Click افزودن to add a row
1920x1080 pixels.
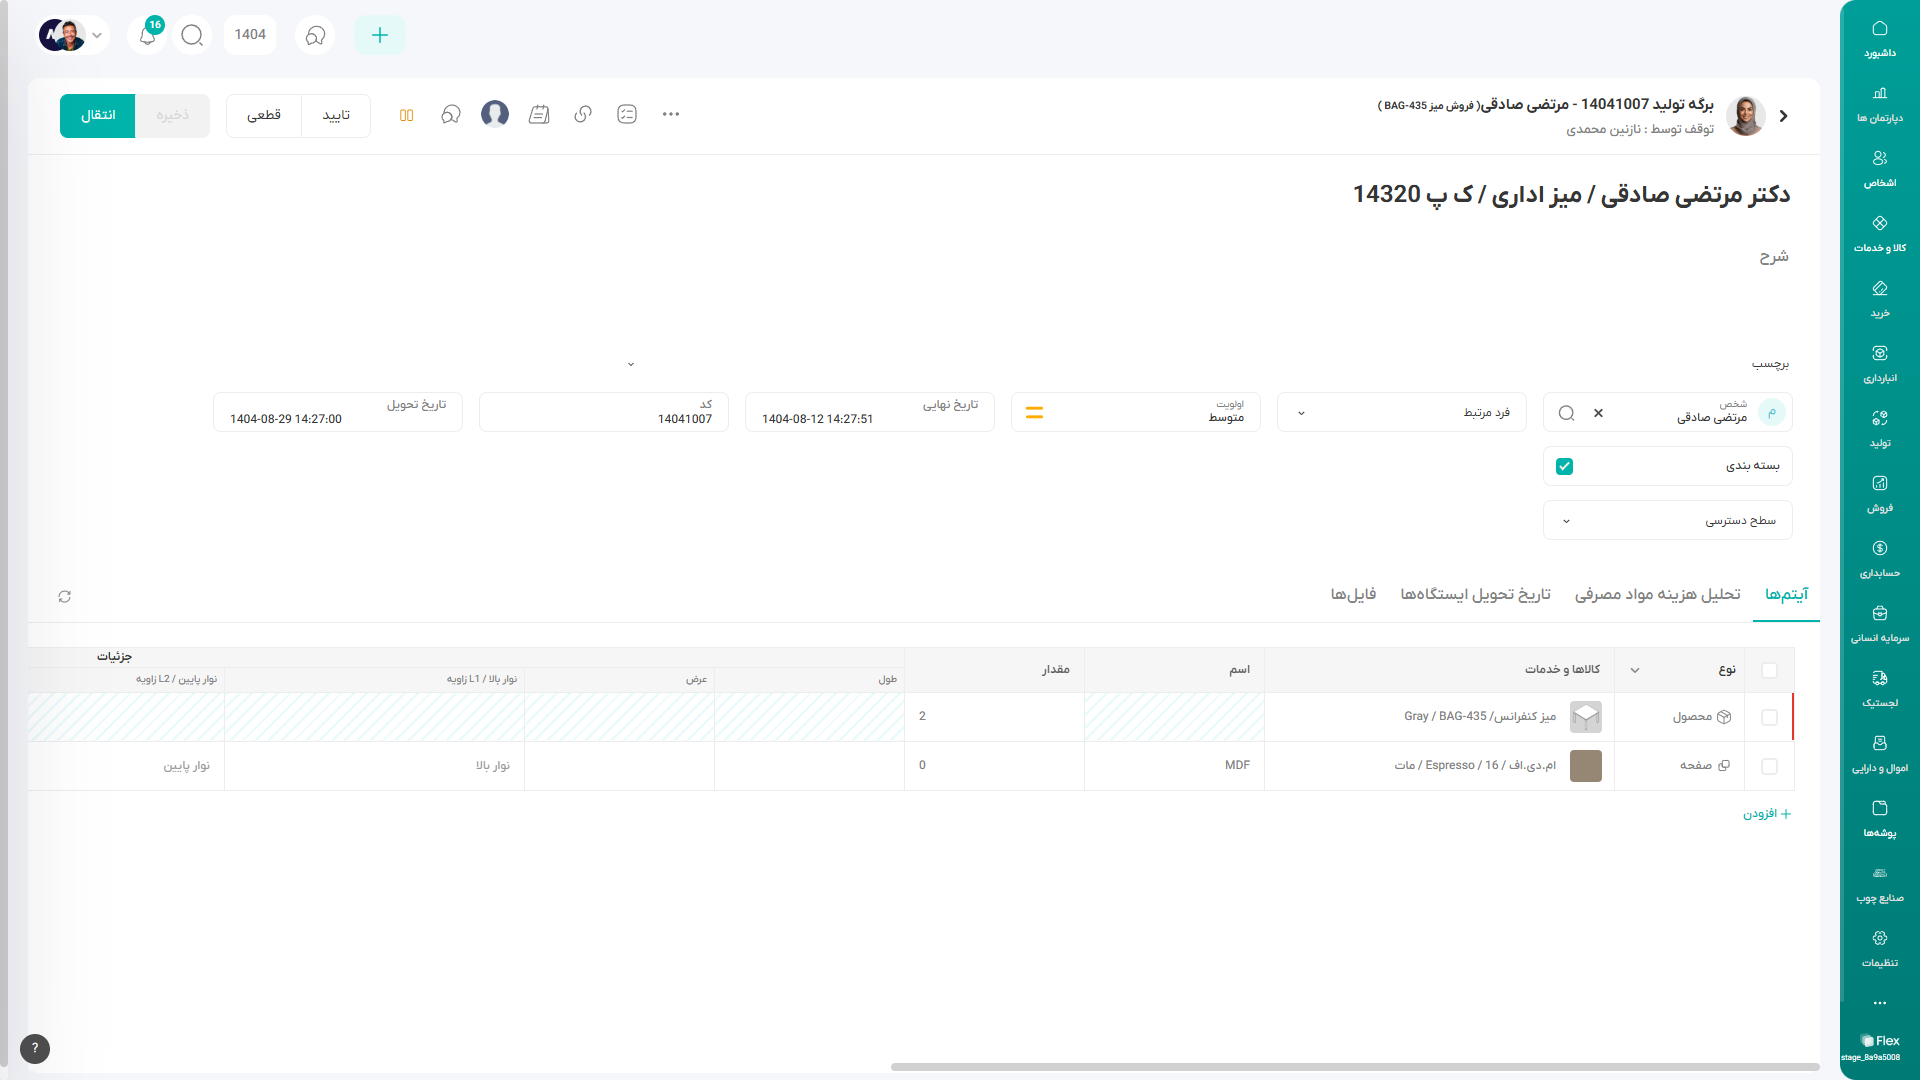(1767, 814)
